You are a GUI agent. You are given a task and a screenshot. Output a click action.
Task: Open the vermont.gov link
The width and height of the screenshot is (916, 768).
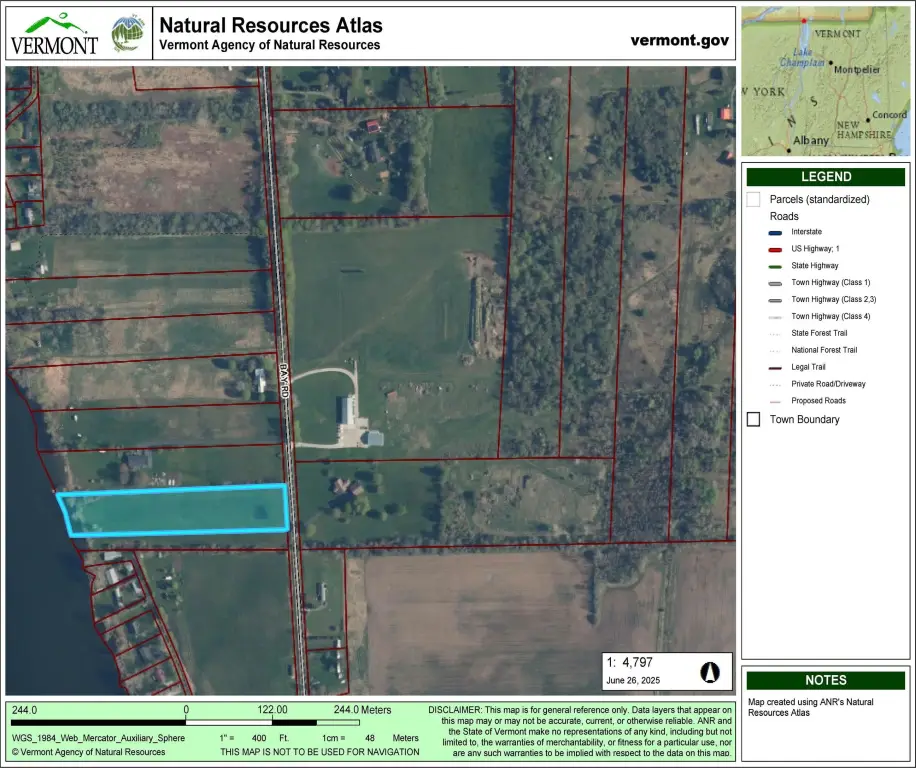pos(680,40)
